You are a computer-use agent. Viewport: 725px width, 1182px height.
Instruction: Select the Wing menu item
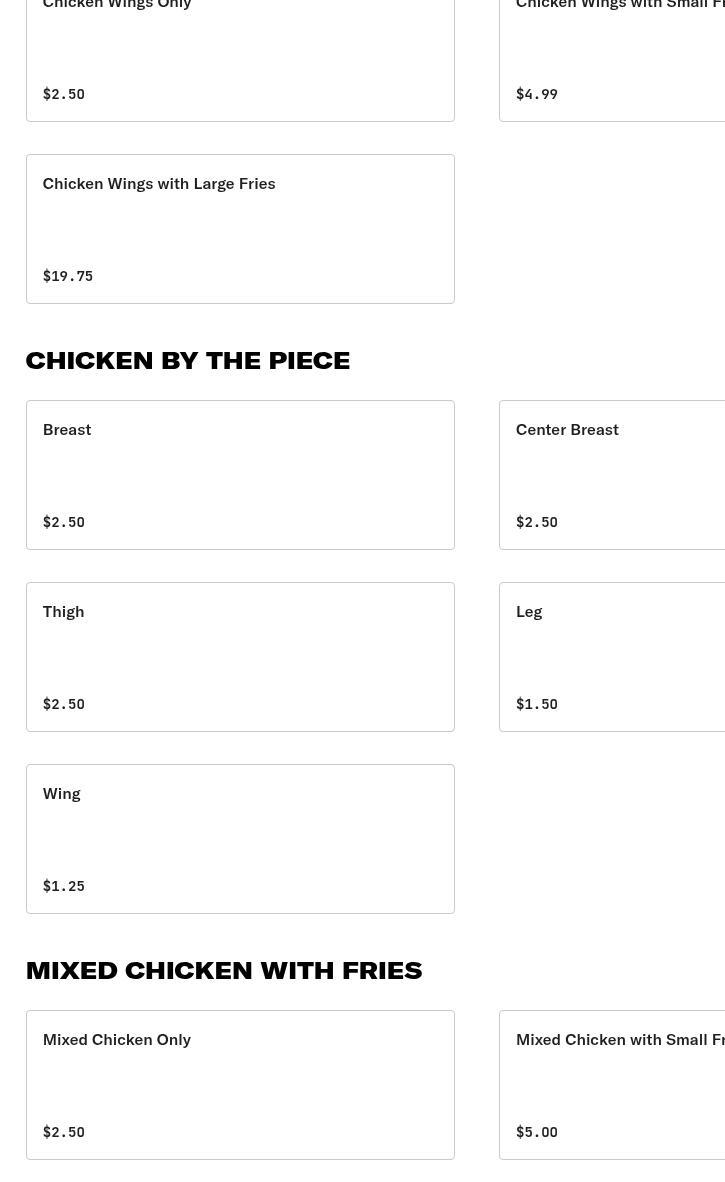click(240, 839)
